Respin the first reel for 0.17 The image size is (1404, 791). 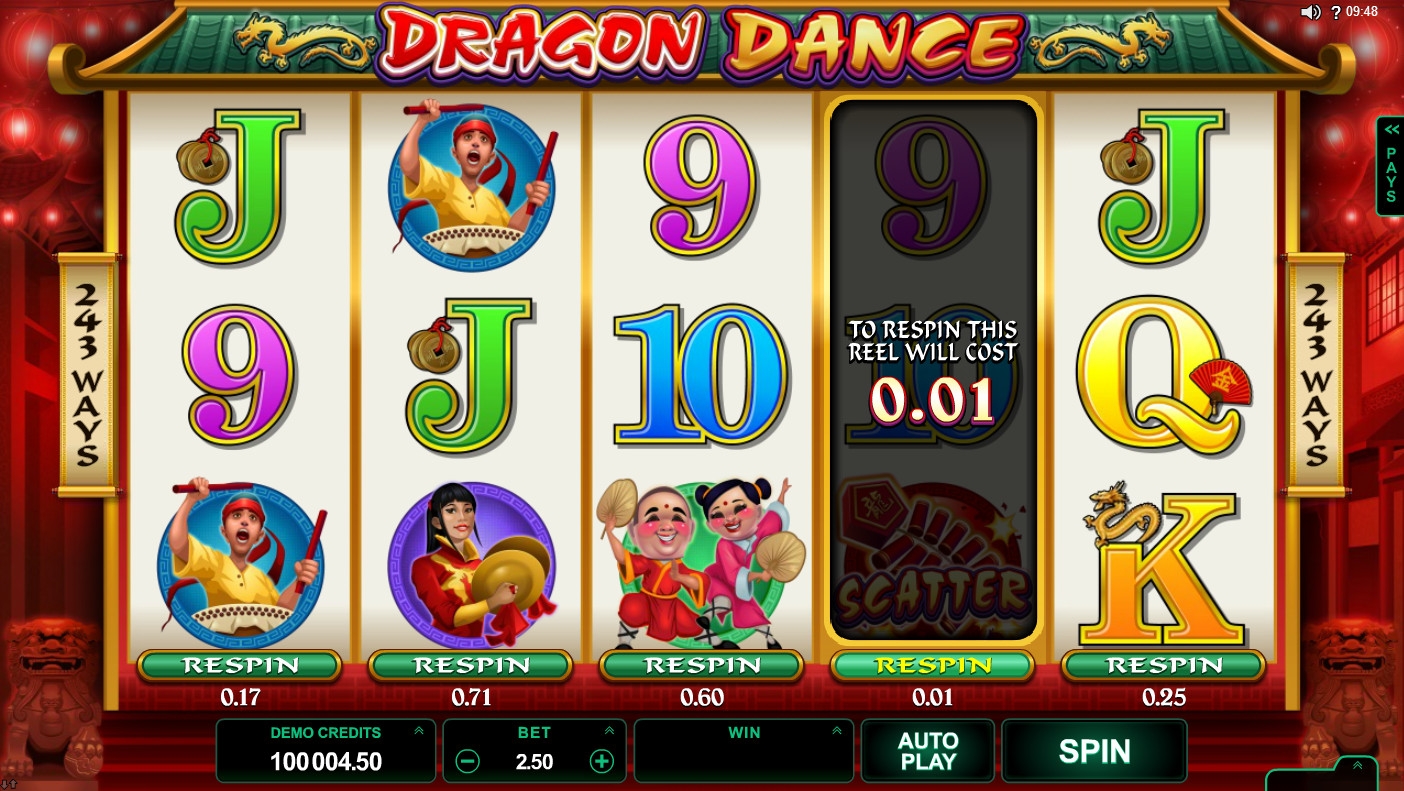[x=240, y=665]
